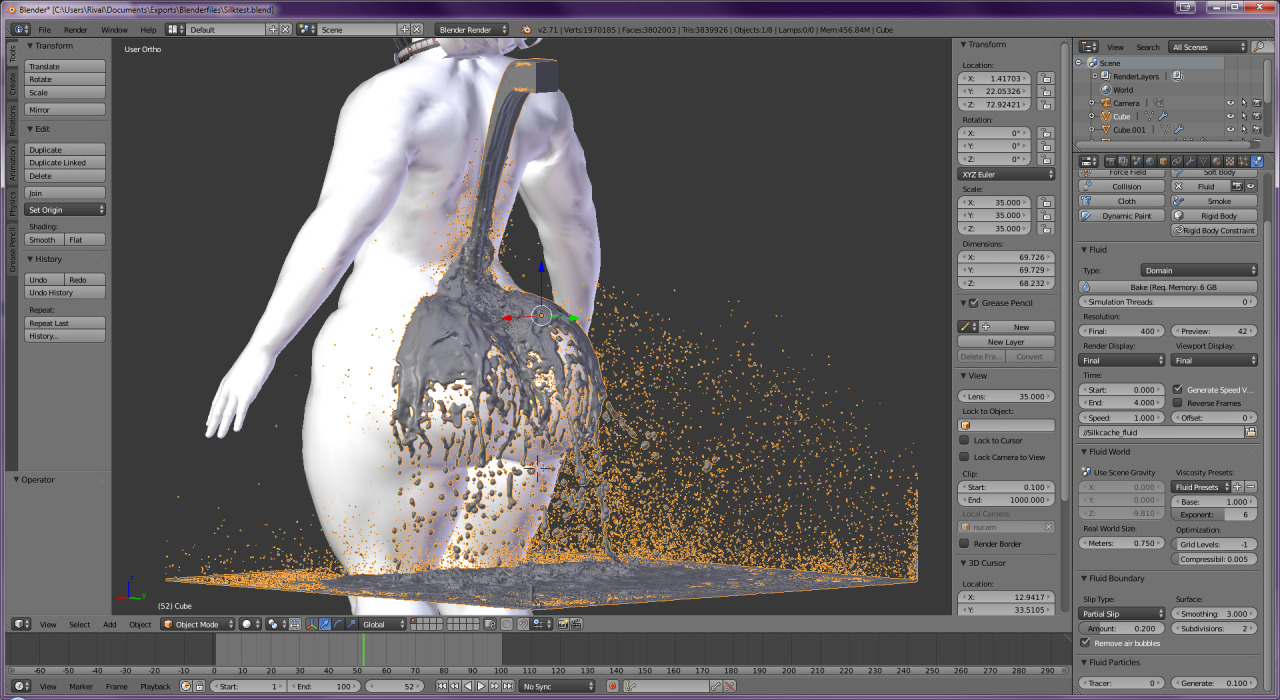The width and height of the screenshot is (1280, 700).
Task: Click the lock icon beside Location X
Action: point(1044,78)
